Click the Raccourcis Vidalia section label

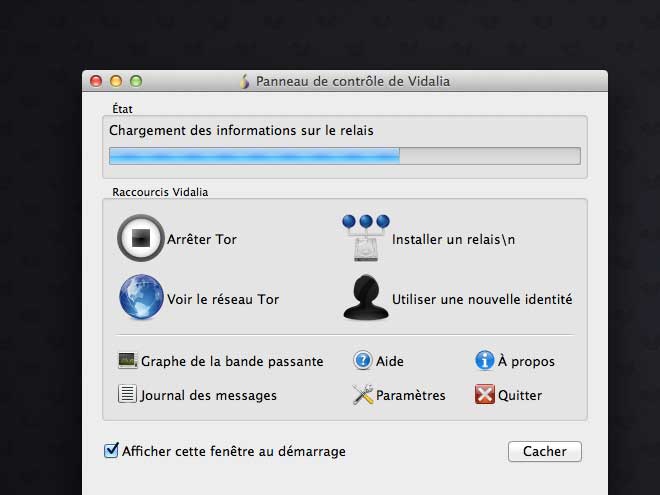160,192
